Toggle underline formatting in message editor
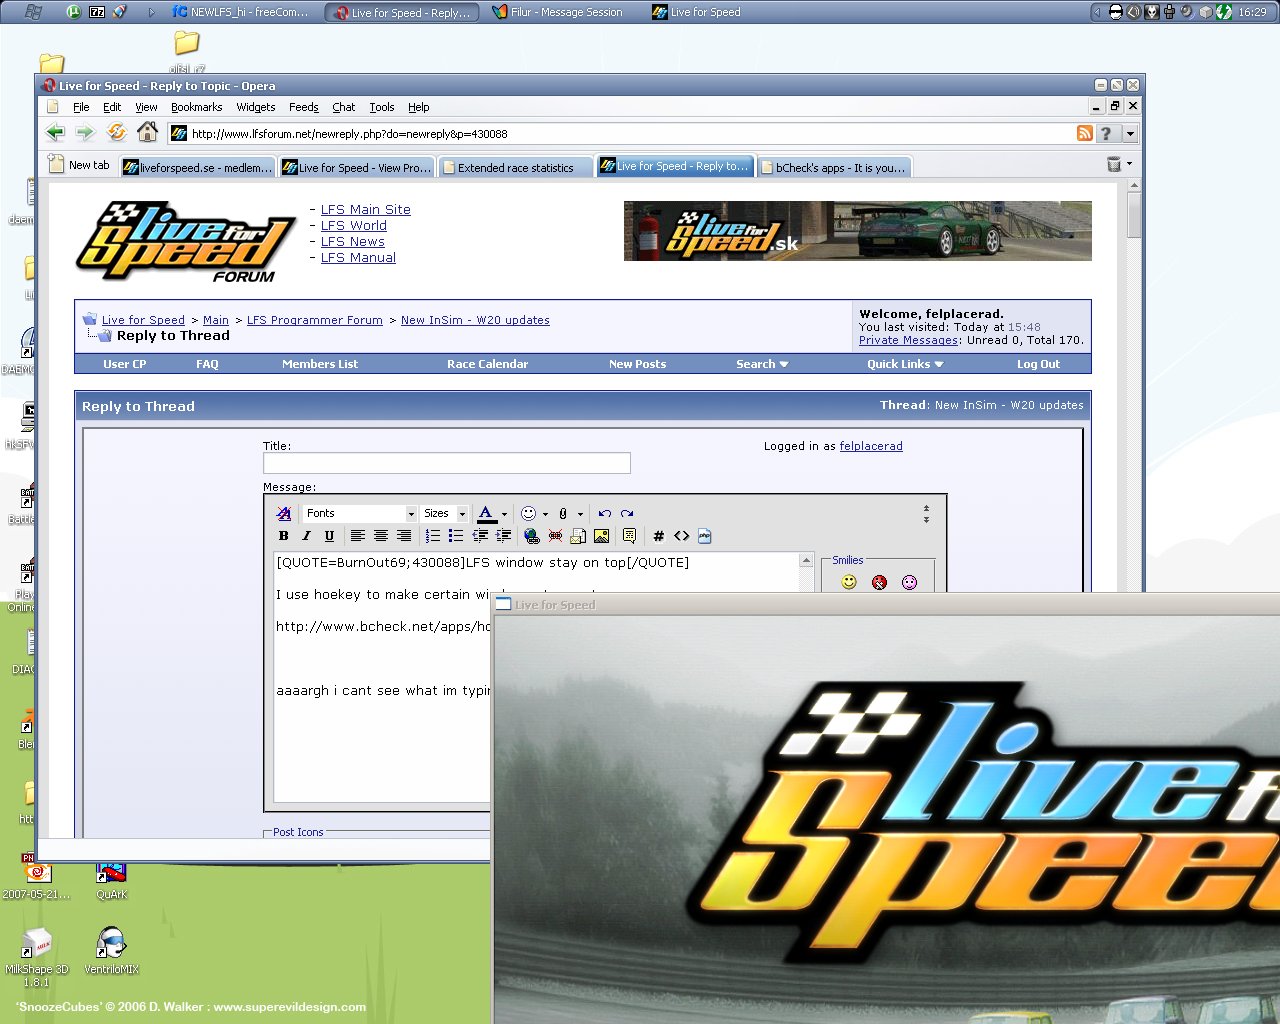This screenshot has width=1280, height=1024. click(x=329, y=536)
